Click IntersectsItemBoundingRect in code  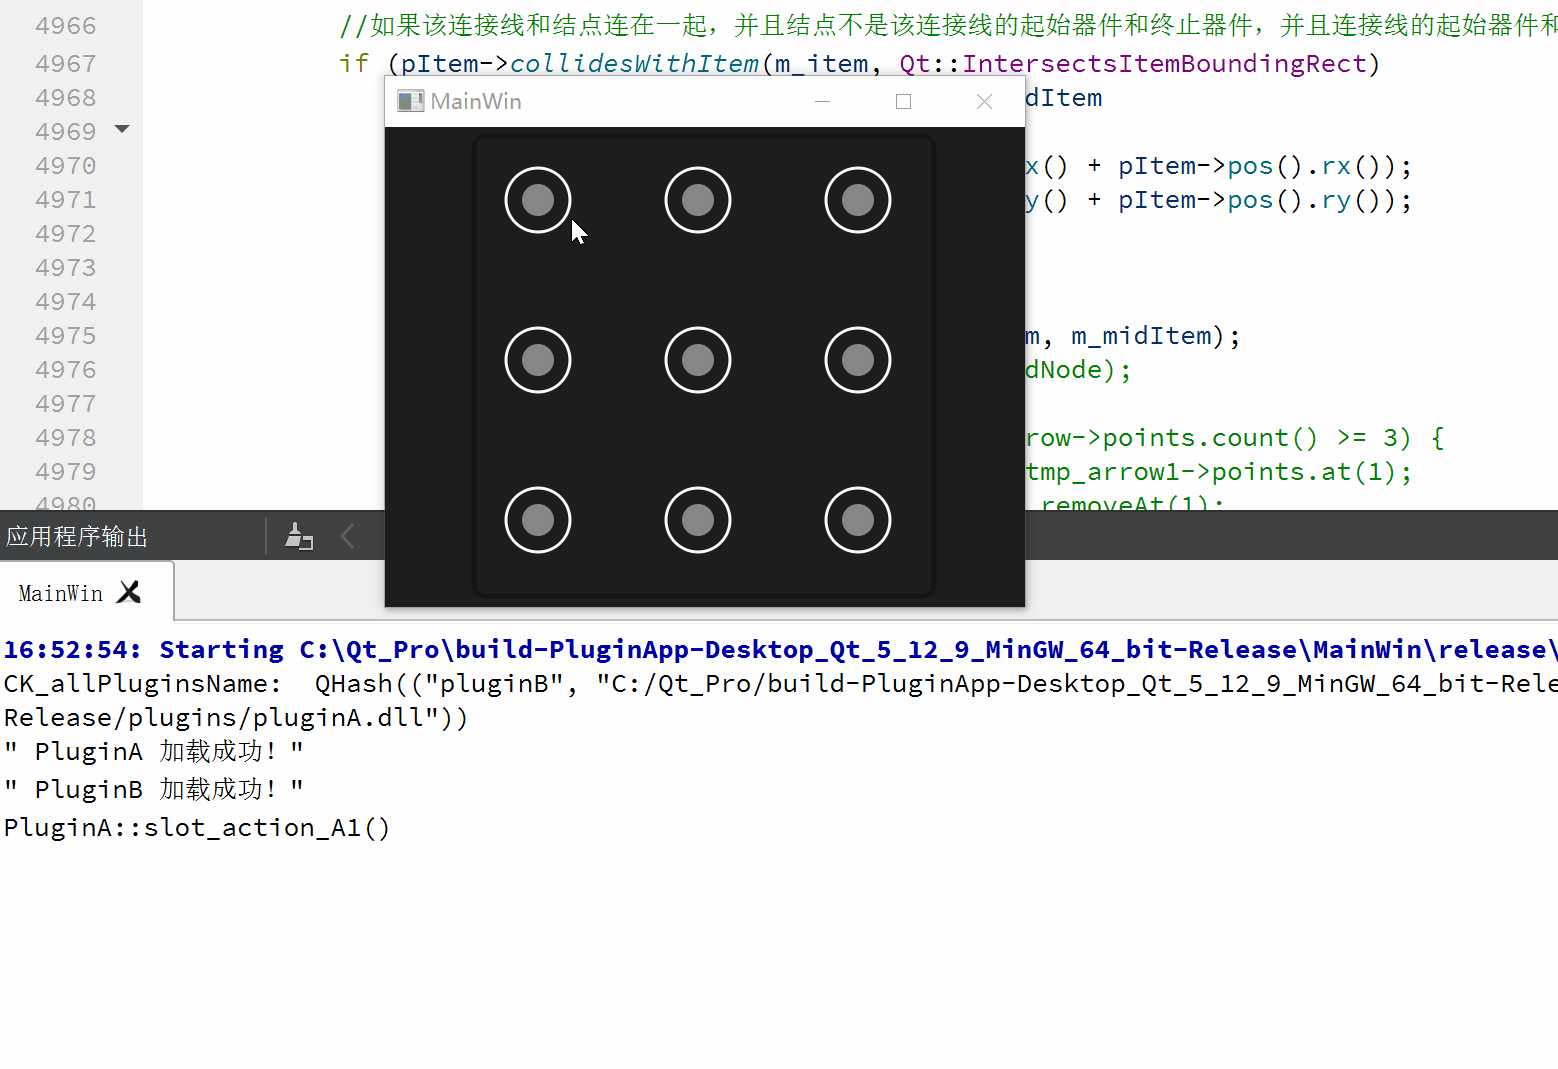pos(1164,64)
